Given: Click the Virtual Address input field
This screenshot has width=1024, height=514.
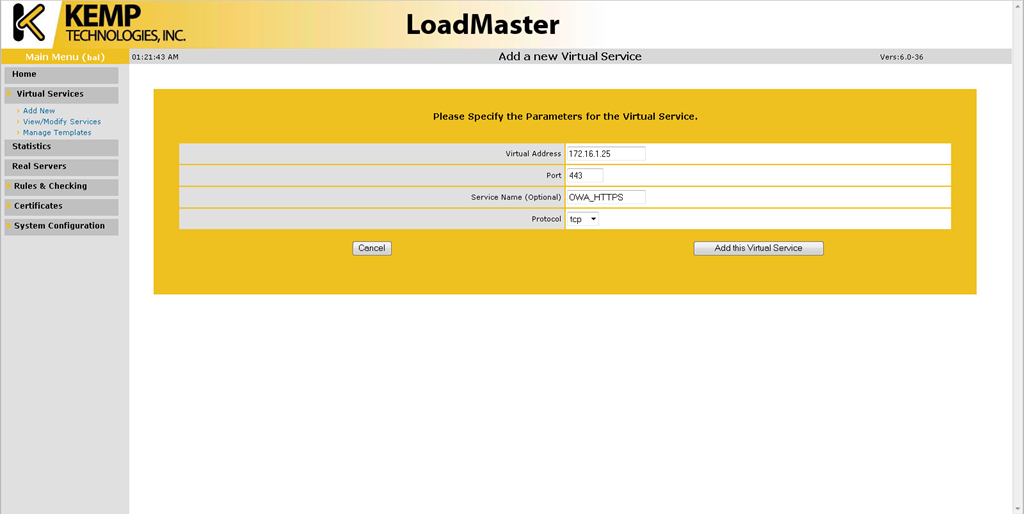Looking at the screenshot, I should pos(605,153).
